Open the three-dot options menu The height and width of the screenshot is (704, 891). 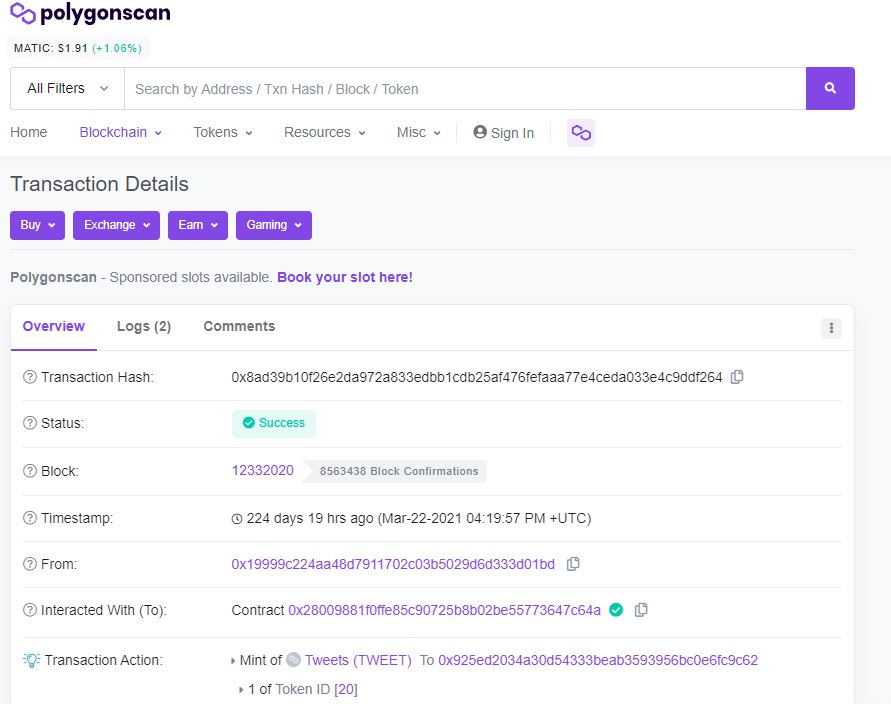click(831, 328)
